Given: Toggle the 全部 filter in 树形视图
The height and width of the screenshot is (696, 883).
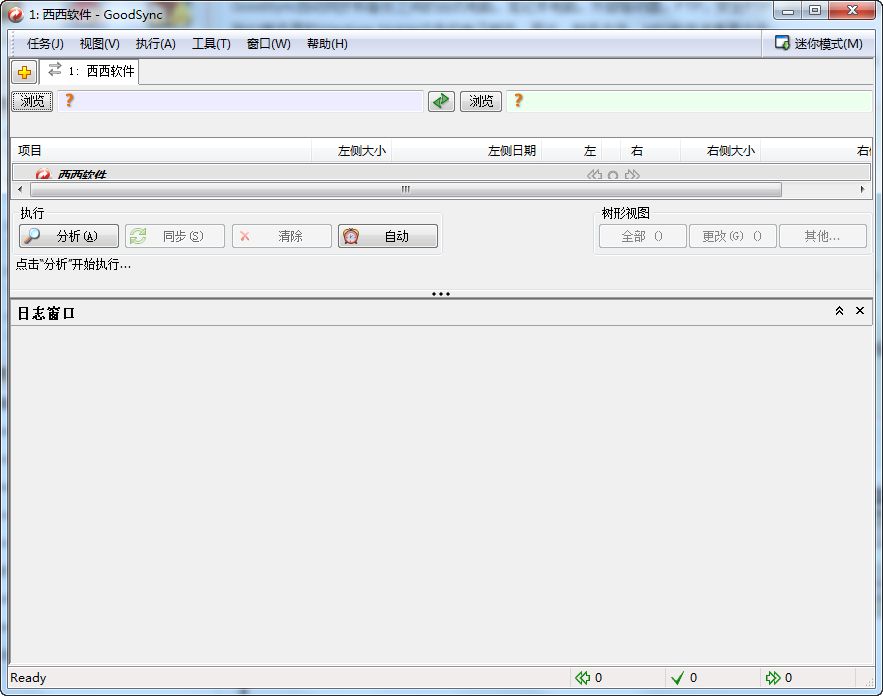Looking at the screenshot, I should click(x=642, y=235).
